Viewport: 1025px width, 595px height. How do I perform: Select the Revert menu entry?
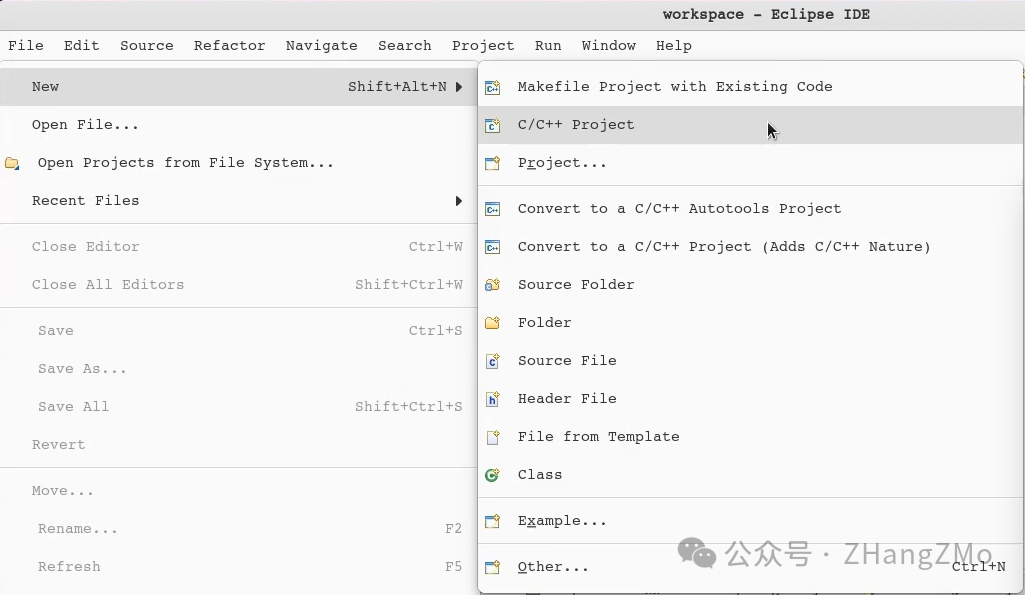tap(239, 445)
